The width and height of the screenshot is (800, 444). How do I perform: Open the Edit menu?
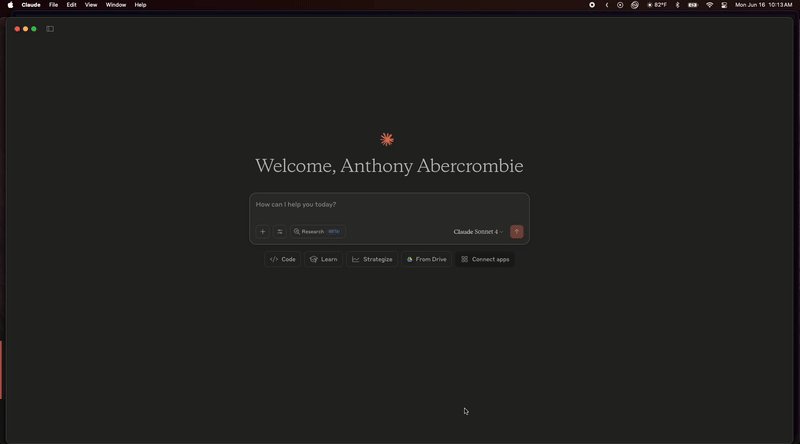(71, 5)
